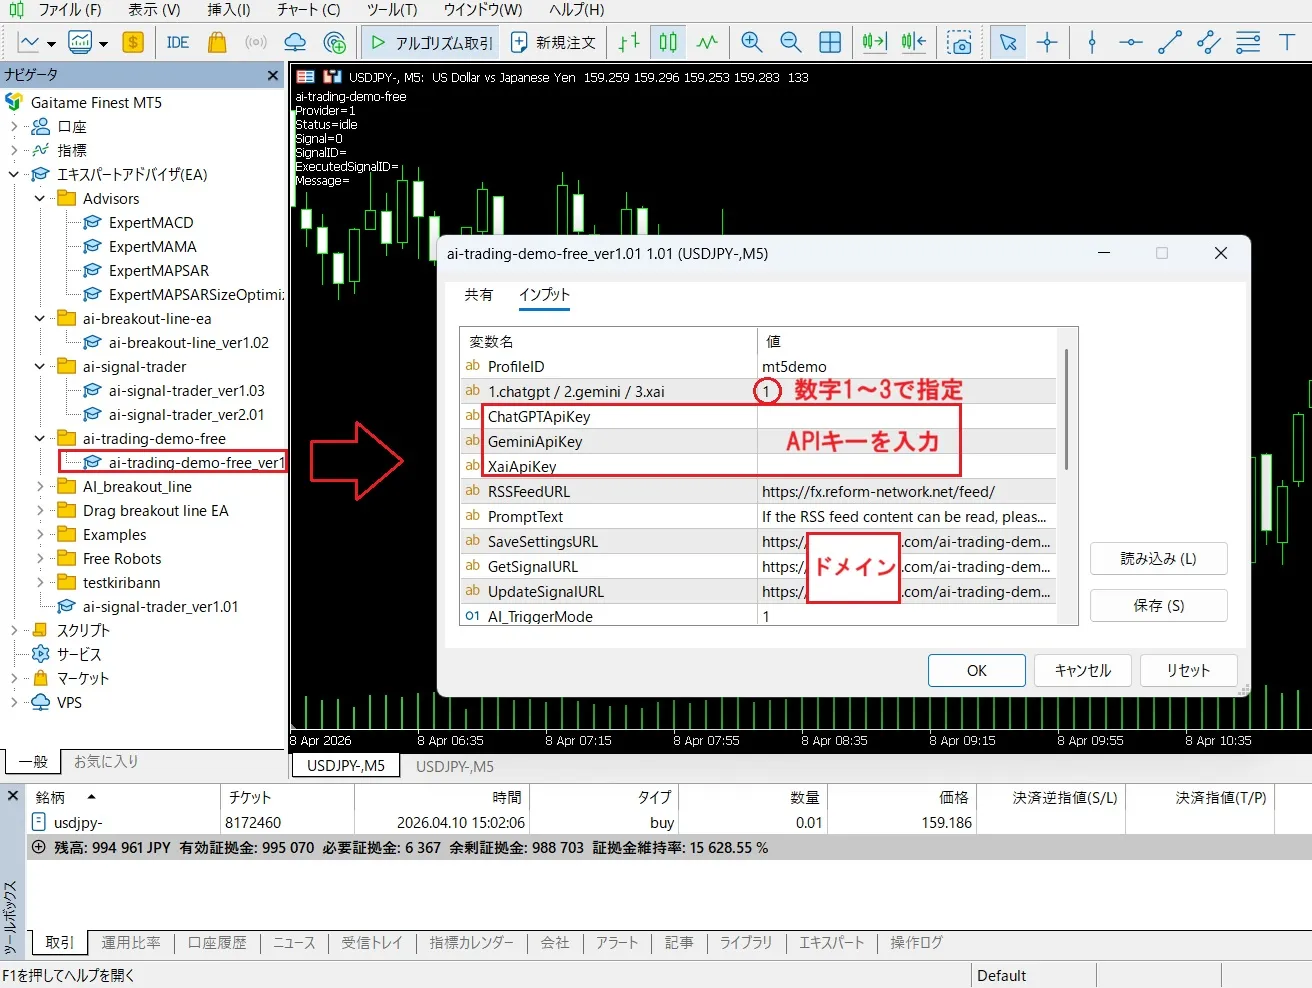
Task: Click the PromptText value field
Action: point(906,517)
